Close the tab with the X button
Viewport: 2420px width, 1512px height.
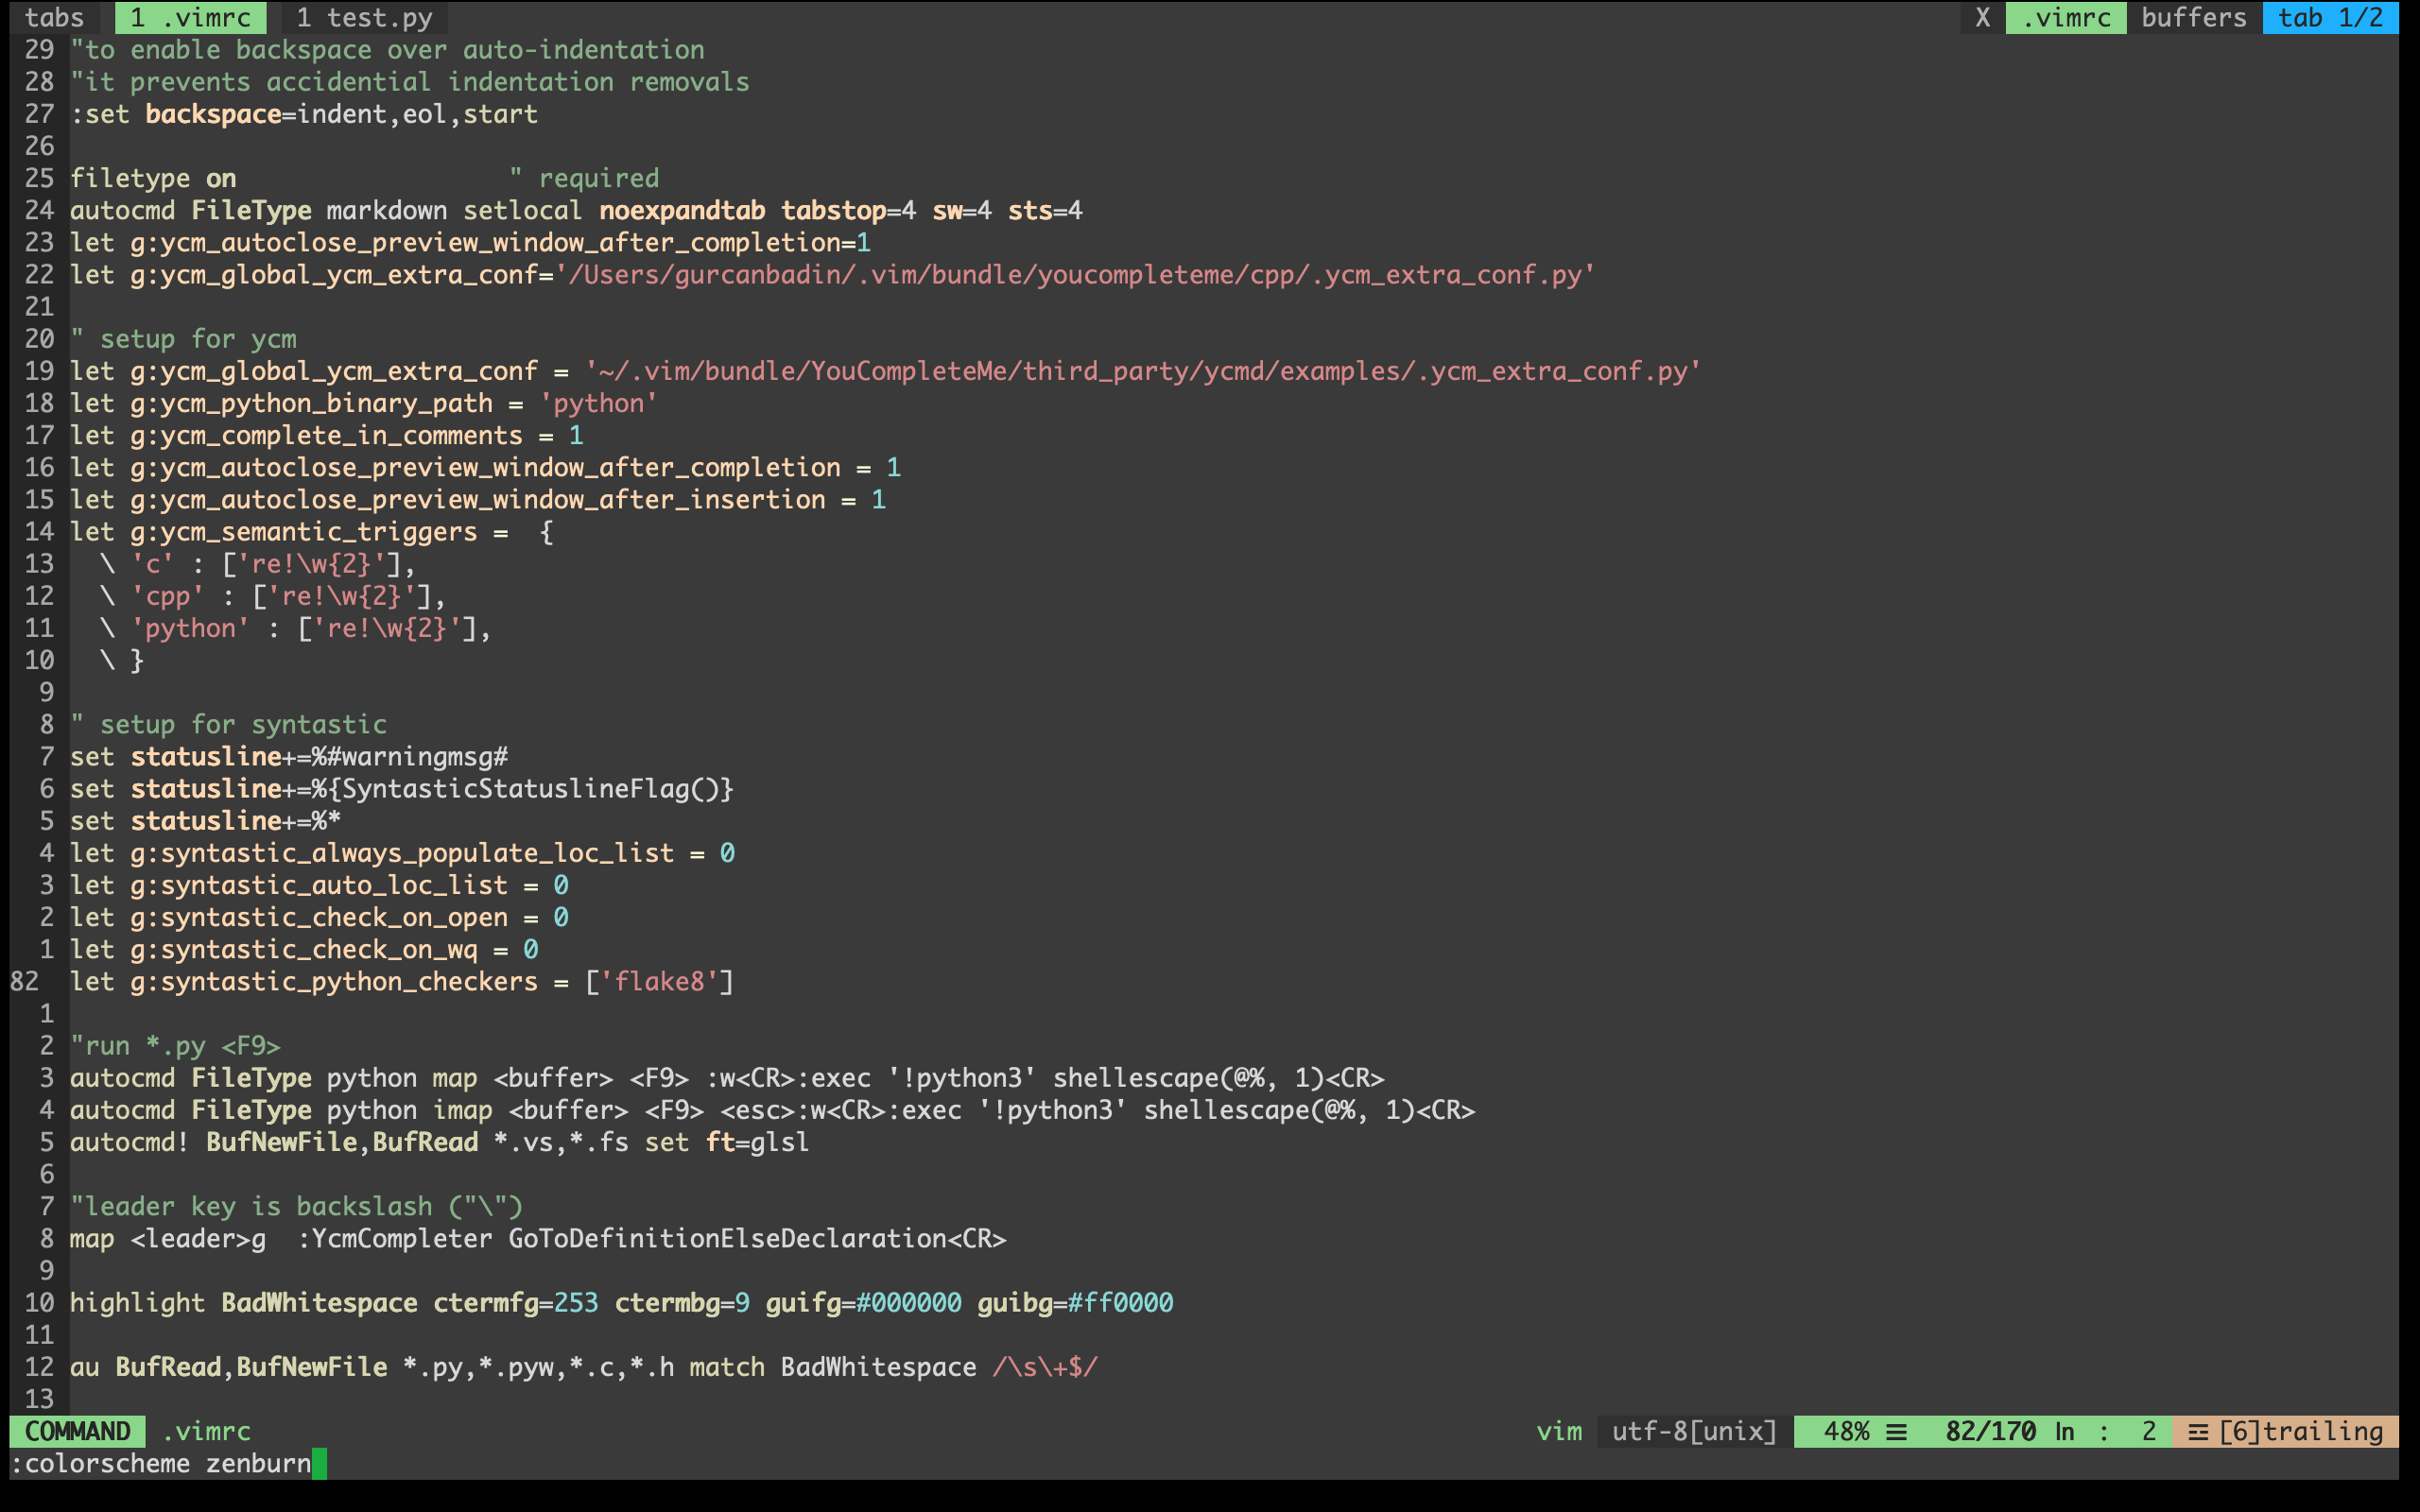point(1982,17)
